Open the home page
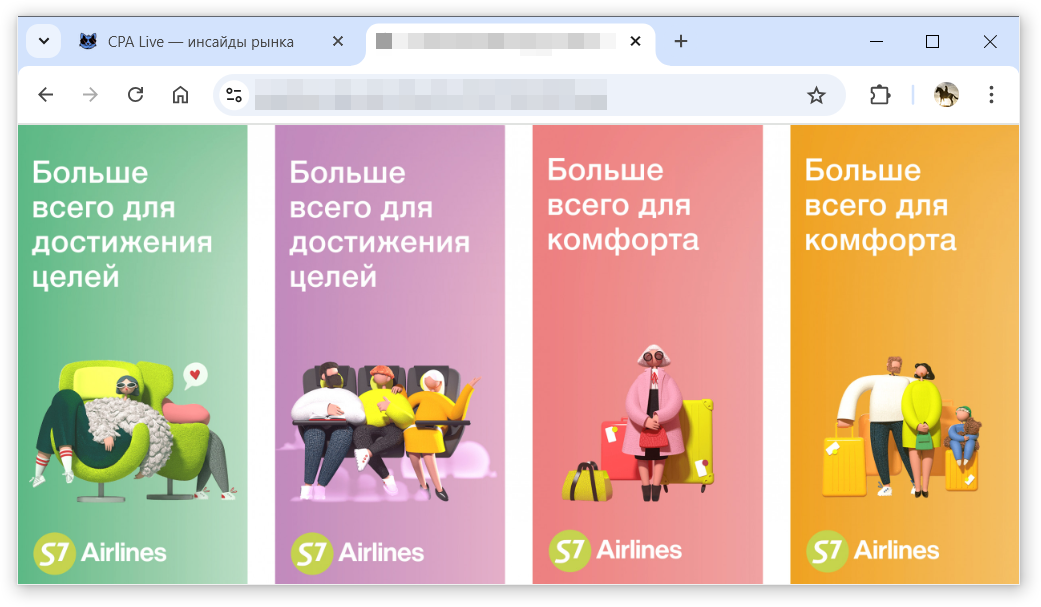This screenshot has width=1041, height=607. [181, 95]
